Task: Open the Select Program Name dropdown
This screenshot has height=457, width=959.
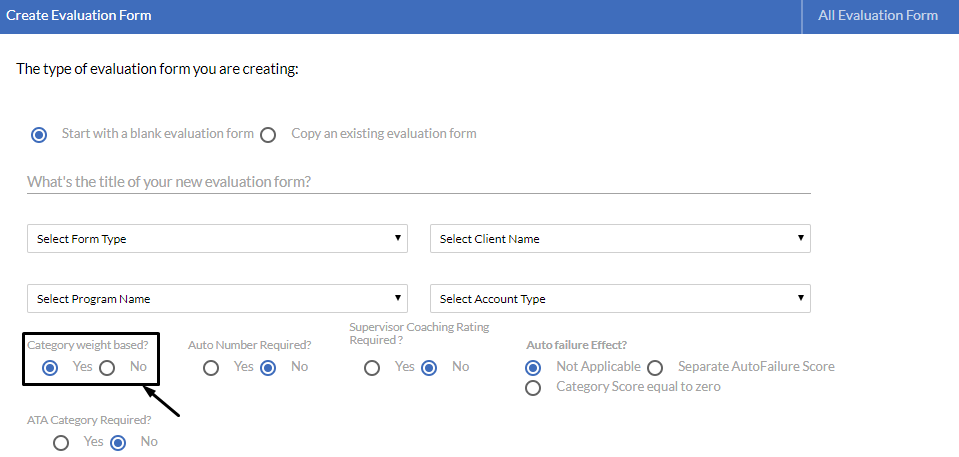Action: 217,299
